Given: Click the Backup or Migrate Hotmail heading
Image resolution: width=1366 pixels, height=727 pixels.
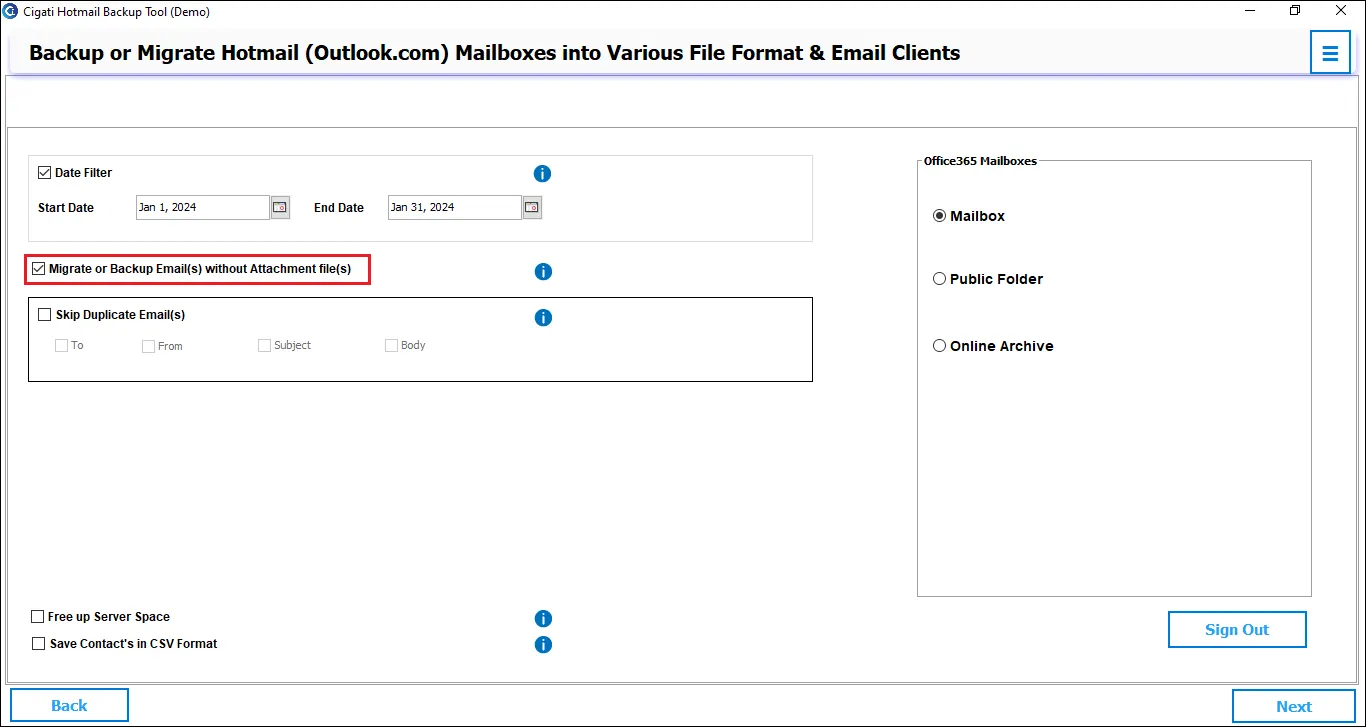Looking at the screenshot, I should pyautogui.click(x=495, y=53).
